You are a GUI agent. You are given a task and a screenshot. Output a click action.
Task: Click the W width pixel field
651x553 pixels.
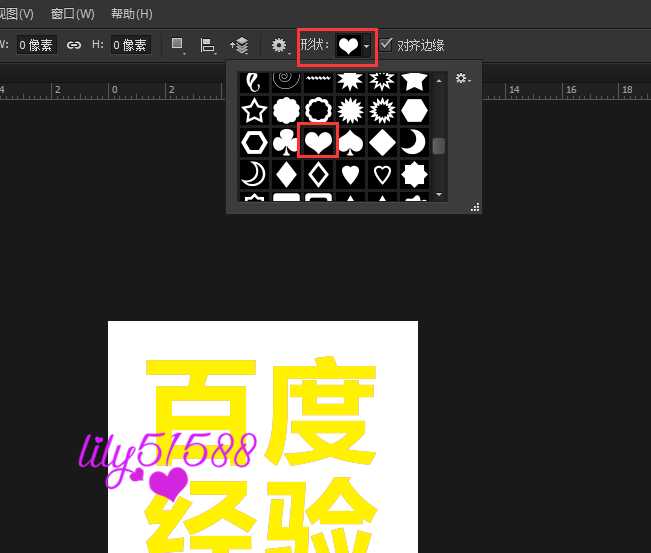point(36,45)
